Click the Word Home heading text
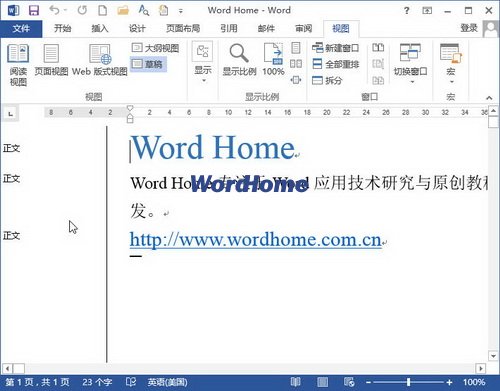The image size is (500, 391). [x=214, y=147]
